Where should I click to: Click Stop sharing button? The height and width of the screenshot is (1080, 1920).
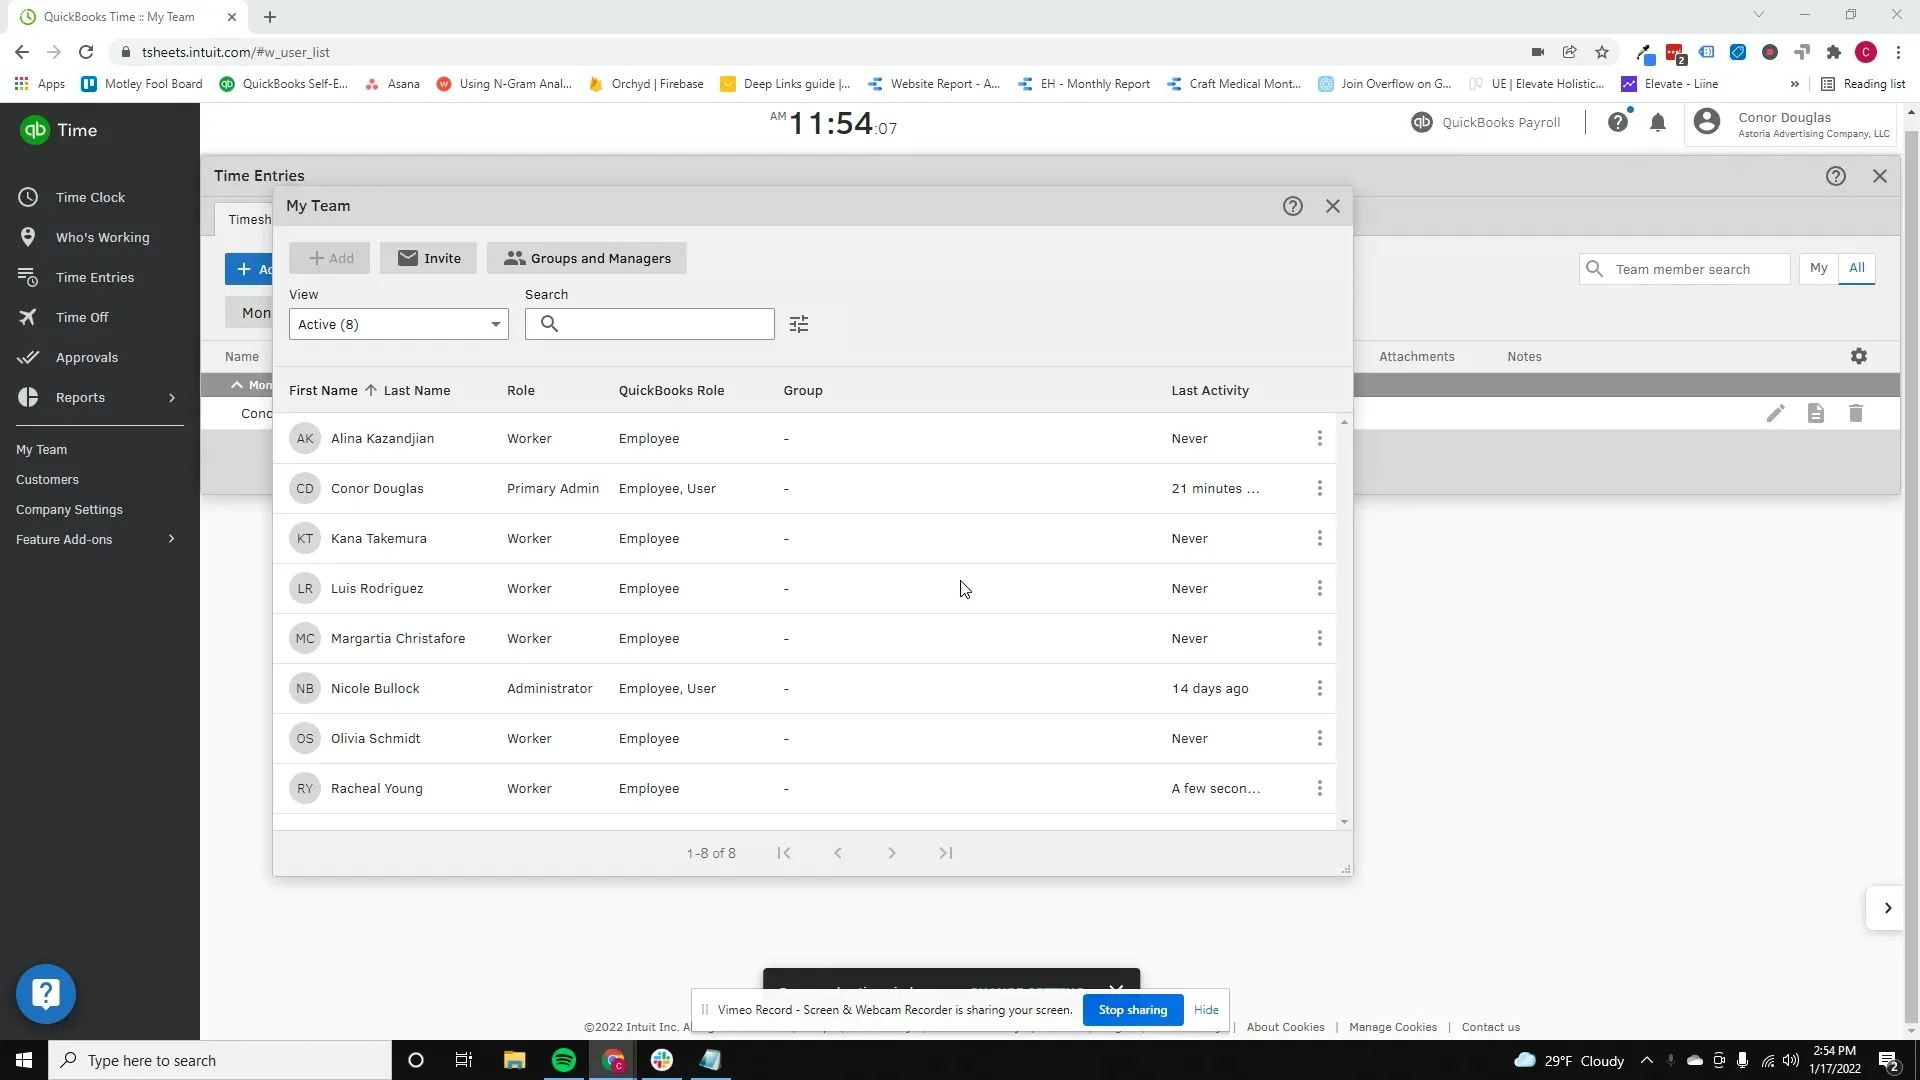[1132, 1010]
